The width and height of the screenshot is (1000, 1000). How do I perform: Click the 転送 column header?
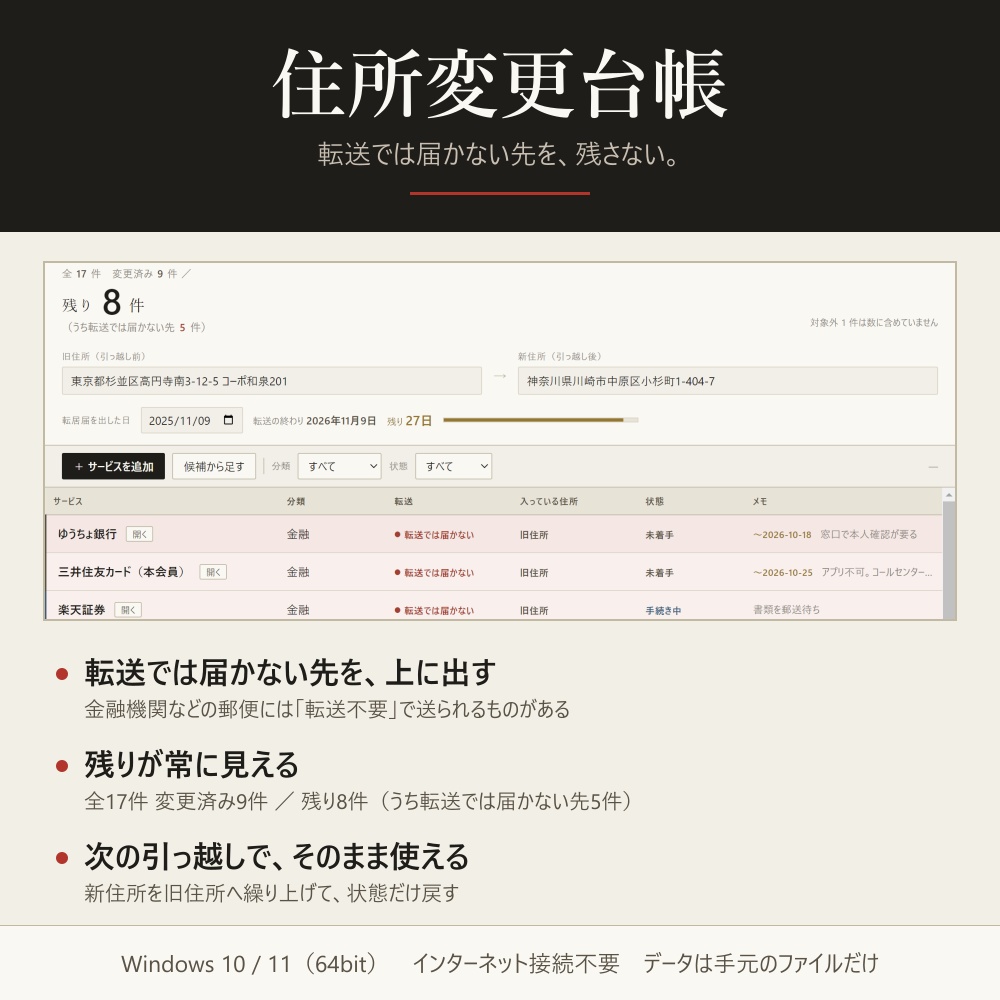point(404,501)
